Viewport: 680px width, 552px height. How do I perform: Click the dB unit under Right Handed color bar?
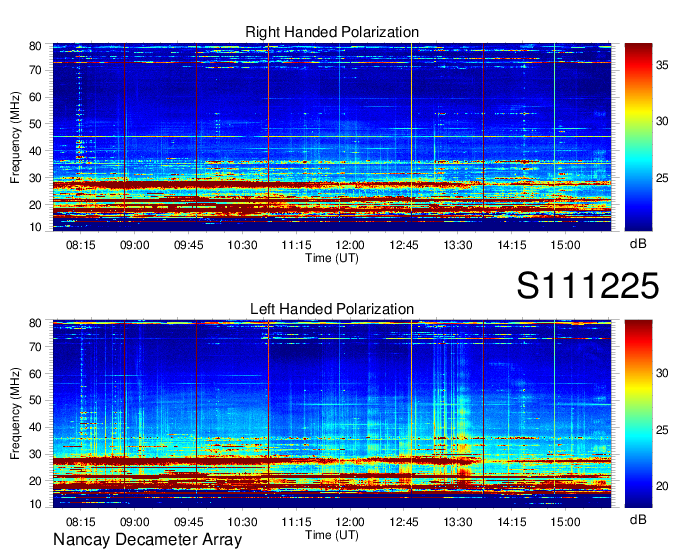[x=638, y=244]
